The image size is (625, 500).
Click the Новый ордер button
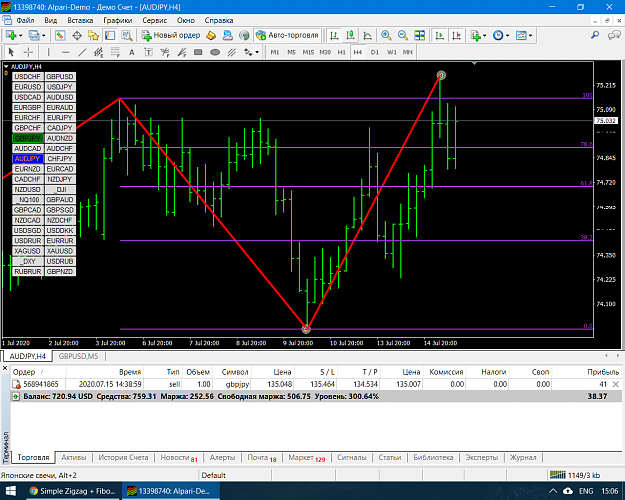click(171, 35)
